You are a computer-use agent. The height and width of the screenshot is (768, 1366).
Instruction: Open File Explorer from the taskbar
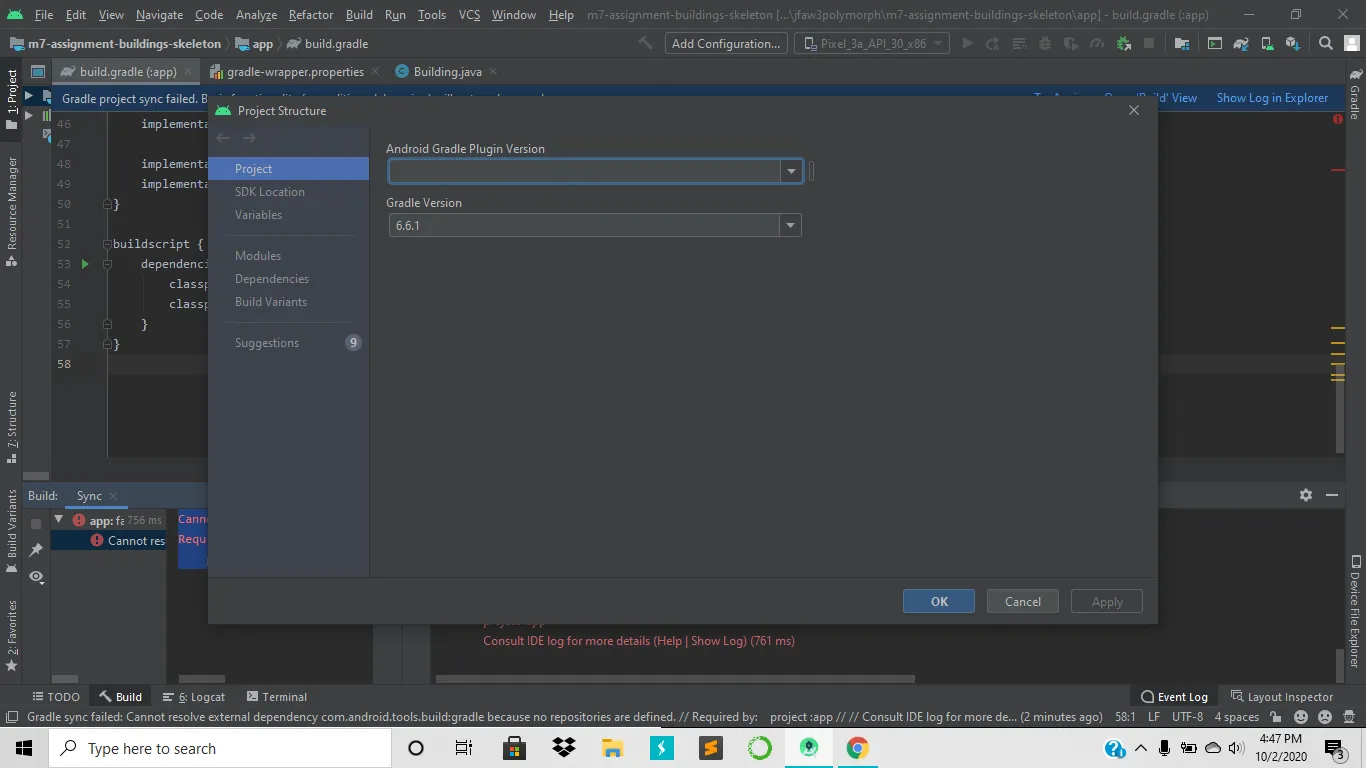pyautogui.click(x=613, y=748)
